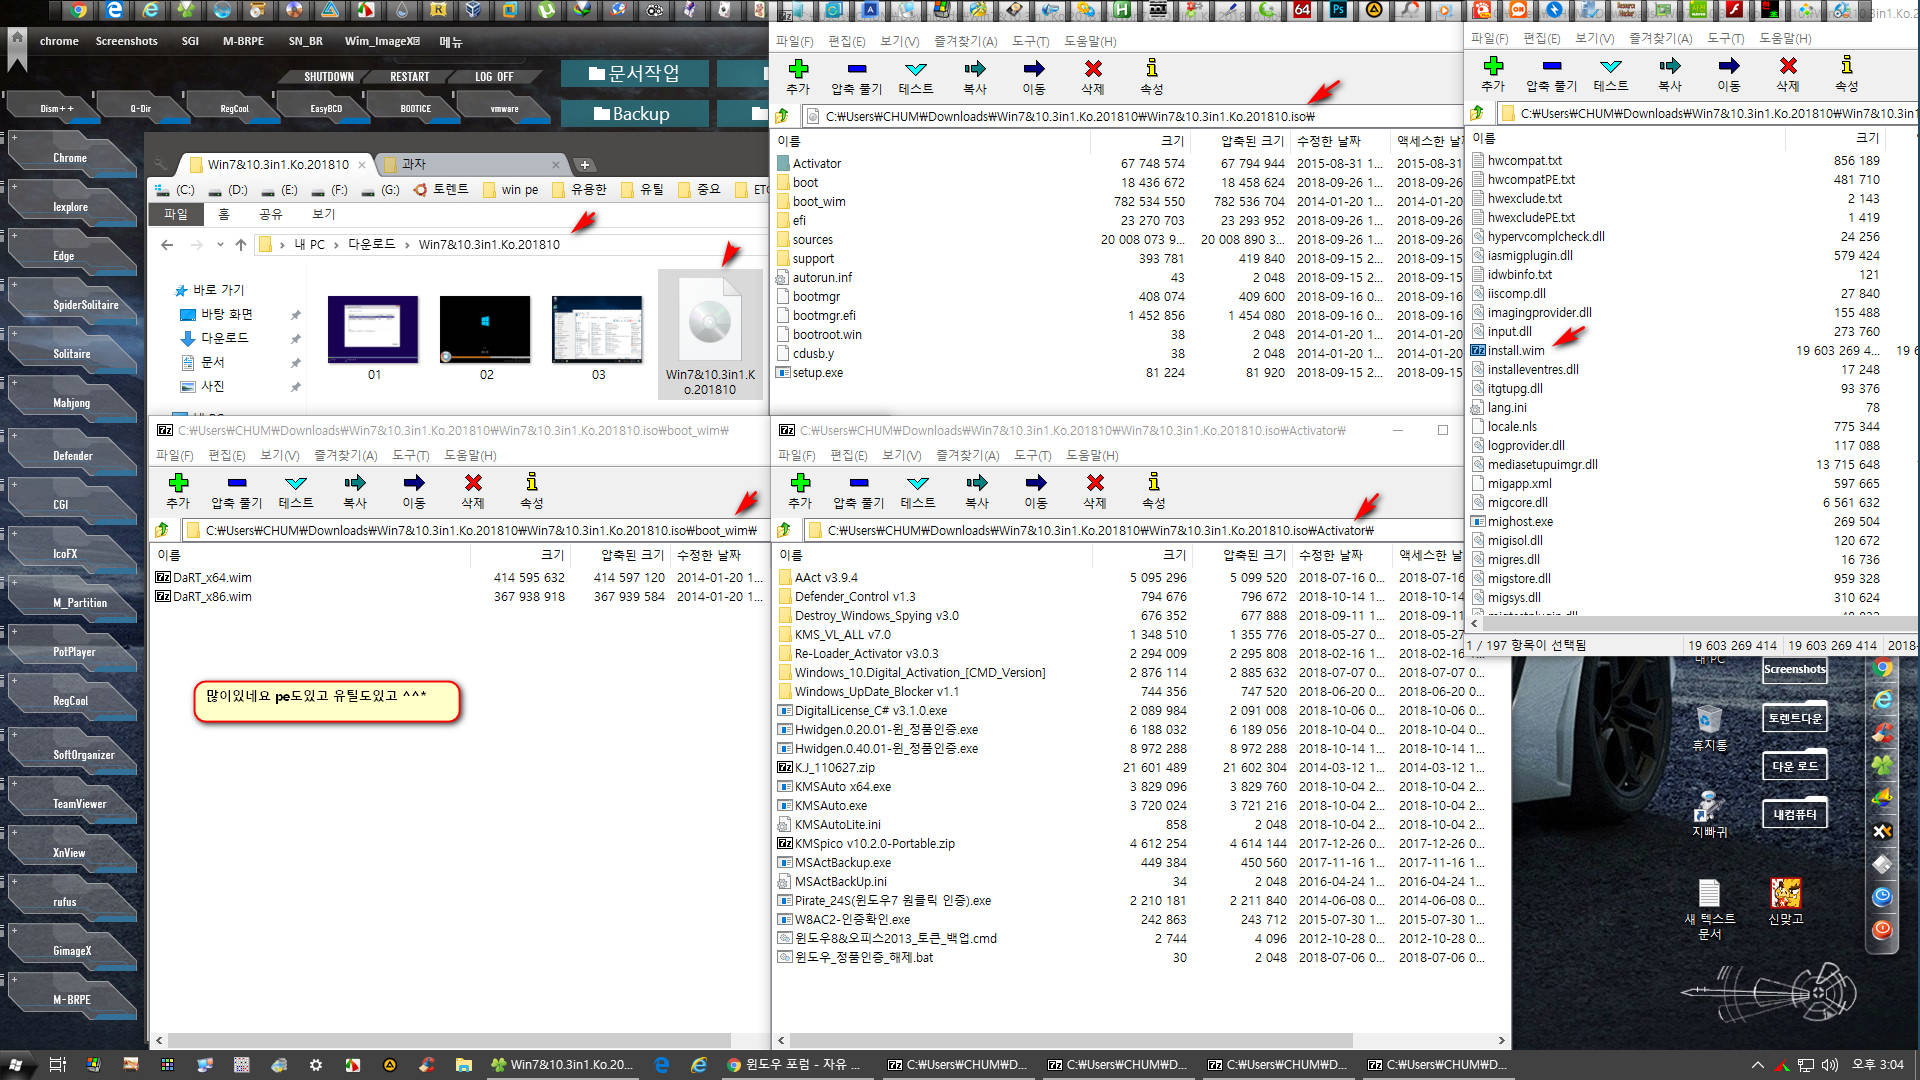Image resolution: width=1920 pixels, height=1080 pixels.
Task: Select thumbnail 01 in Explorer
Action: tap(373, 338)
